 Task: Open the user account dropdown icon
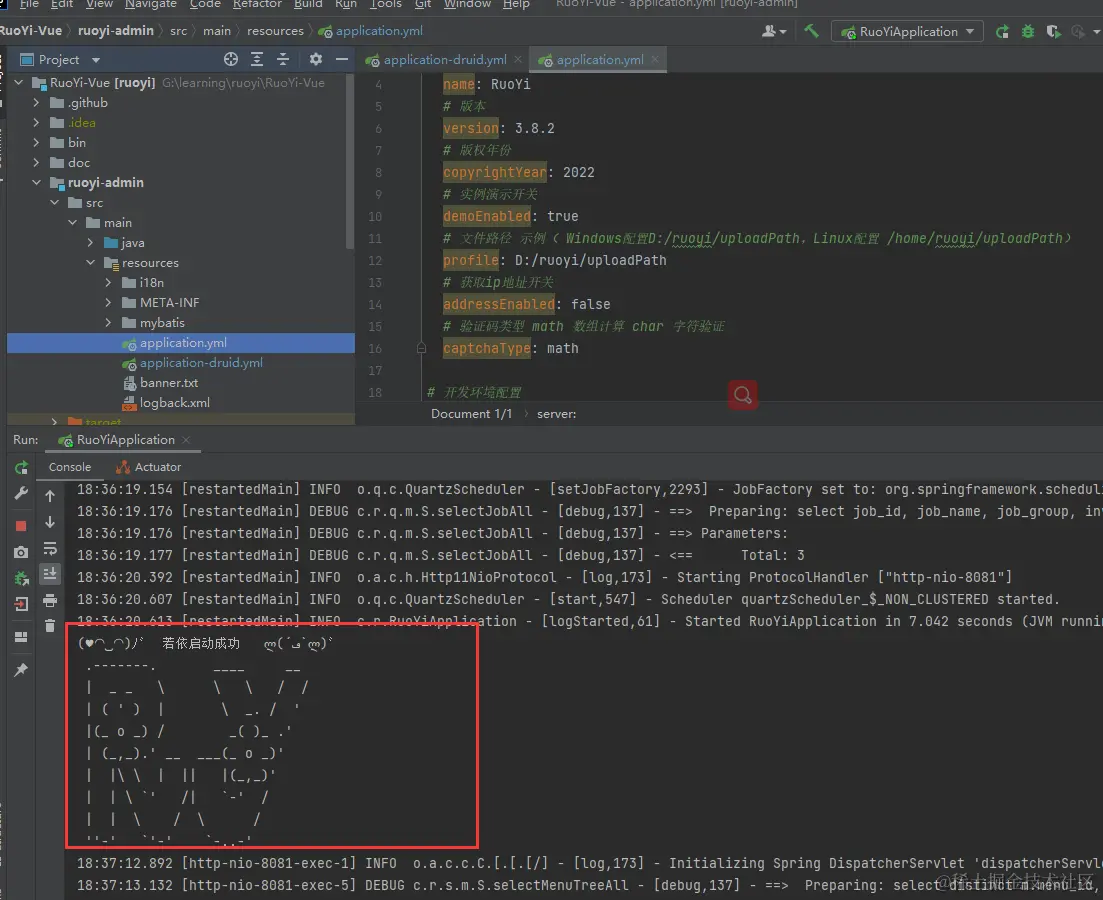pyautogui.click(x=774, y=31)
